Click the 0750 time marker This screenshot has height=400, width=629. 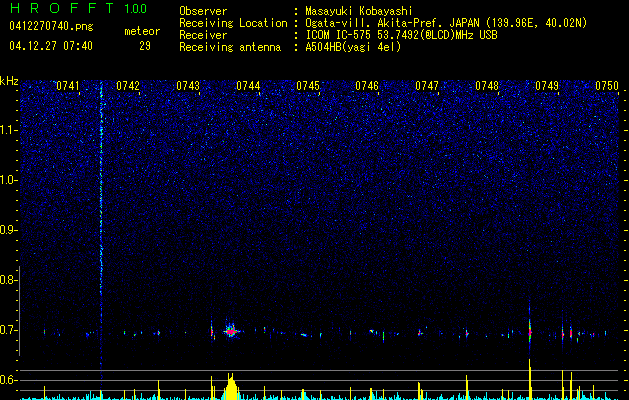[607, 86]
